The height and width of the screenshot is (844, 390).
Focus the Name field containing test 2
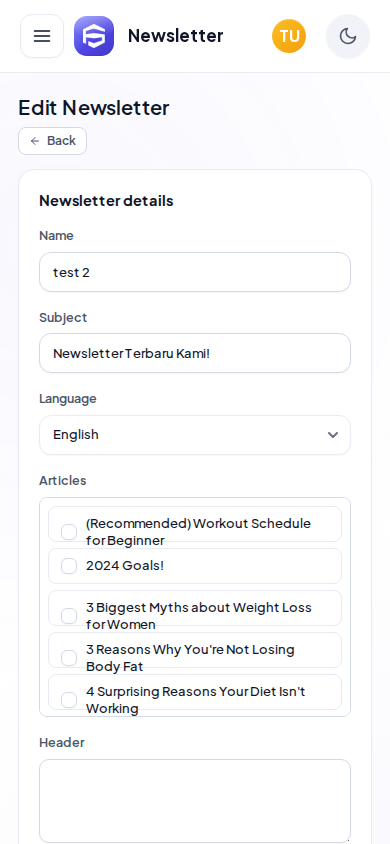coord(195,272)
